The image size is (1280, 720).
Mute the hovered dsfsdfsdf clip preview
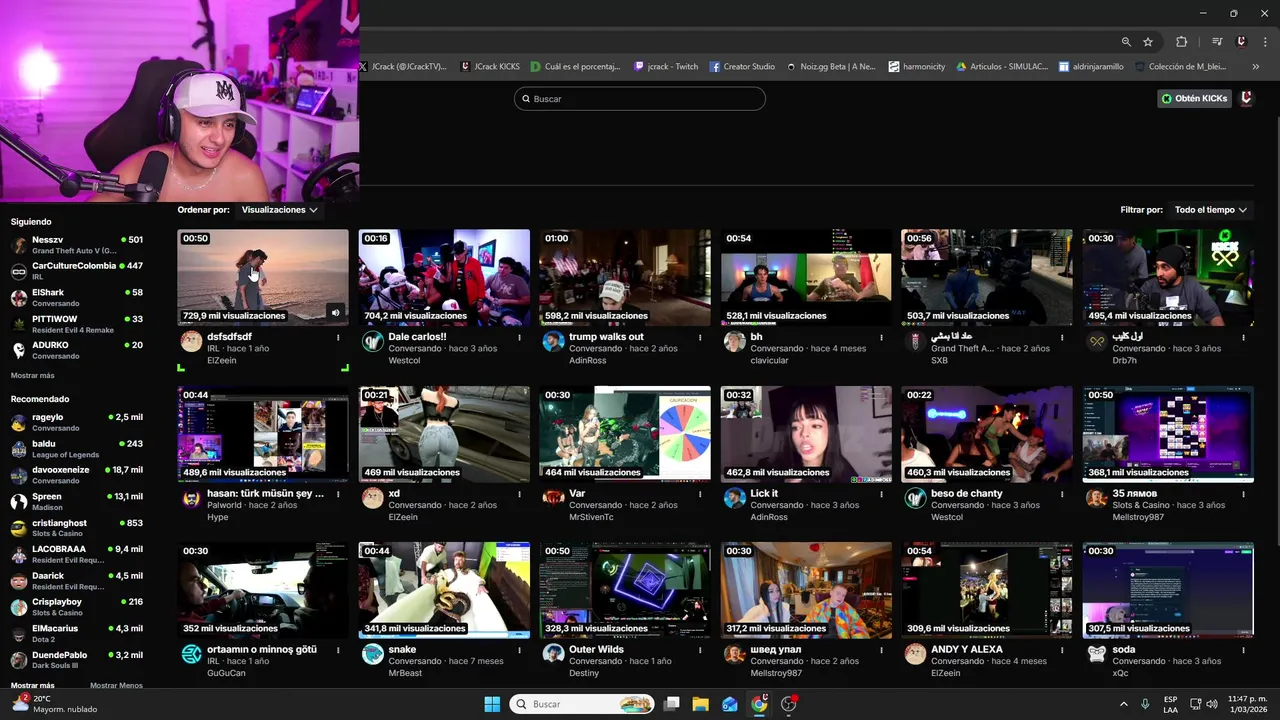[336, 313]
